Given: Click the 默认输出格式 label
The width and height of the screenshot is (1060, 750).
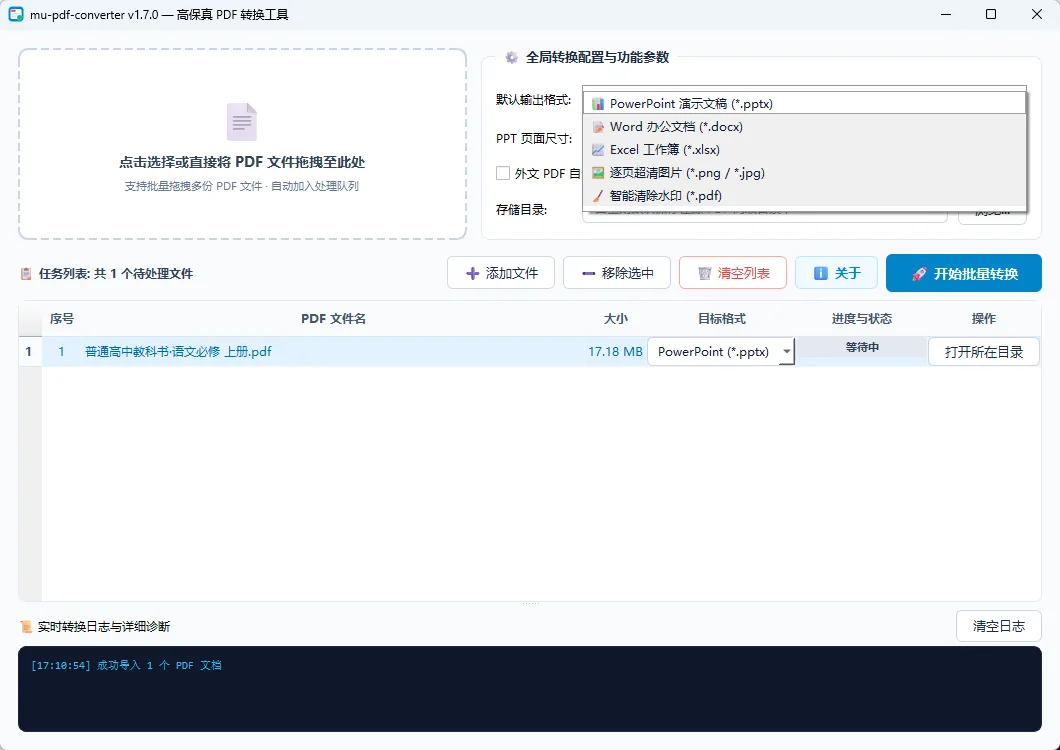Looking at the screenshot, I should point(533,99).
